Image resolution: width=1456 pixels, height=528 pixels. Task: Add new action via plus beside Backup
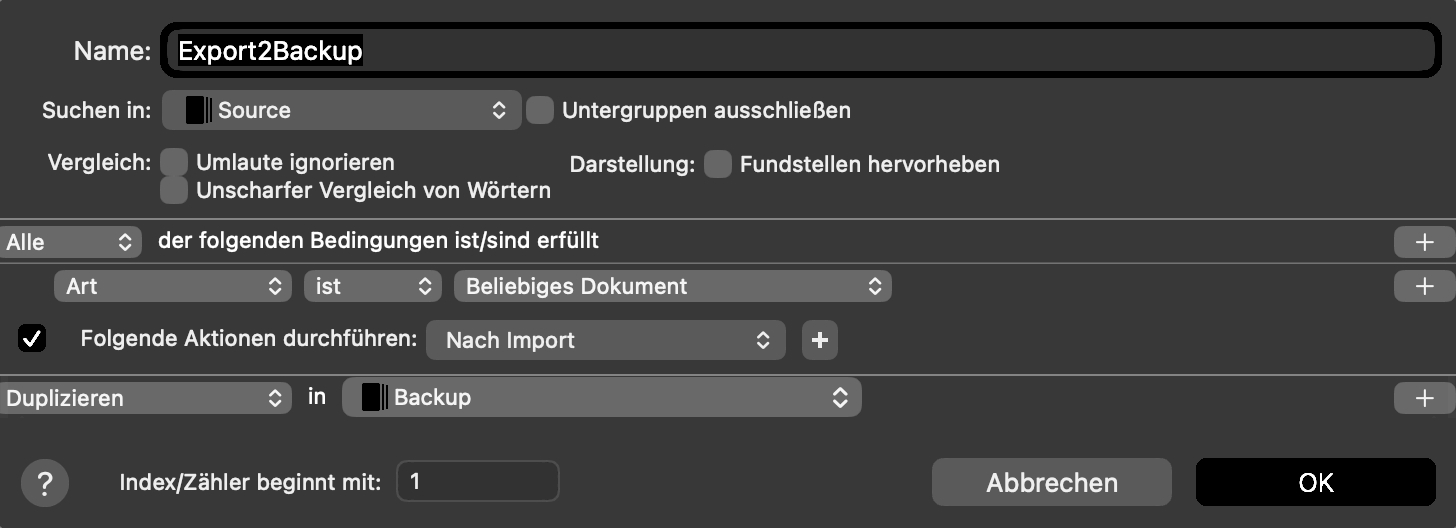(1424, 398)
